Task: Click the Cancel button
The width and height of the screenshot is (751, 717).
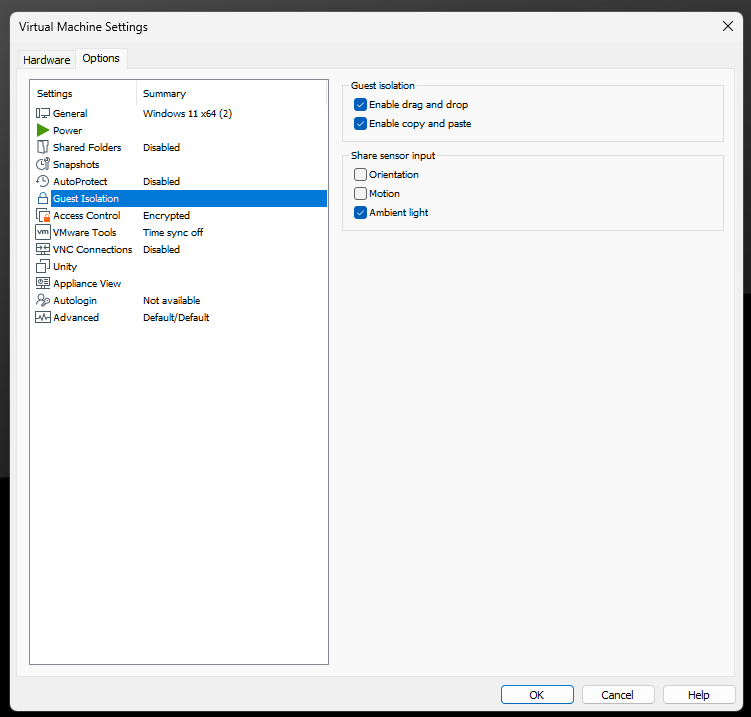Action: click(x=617, y=695)
